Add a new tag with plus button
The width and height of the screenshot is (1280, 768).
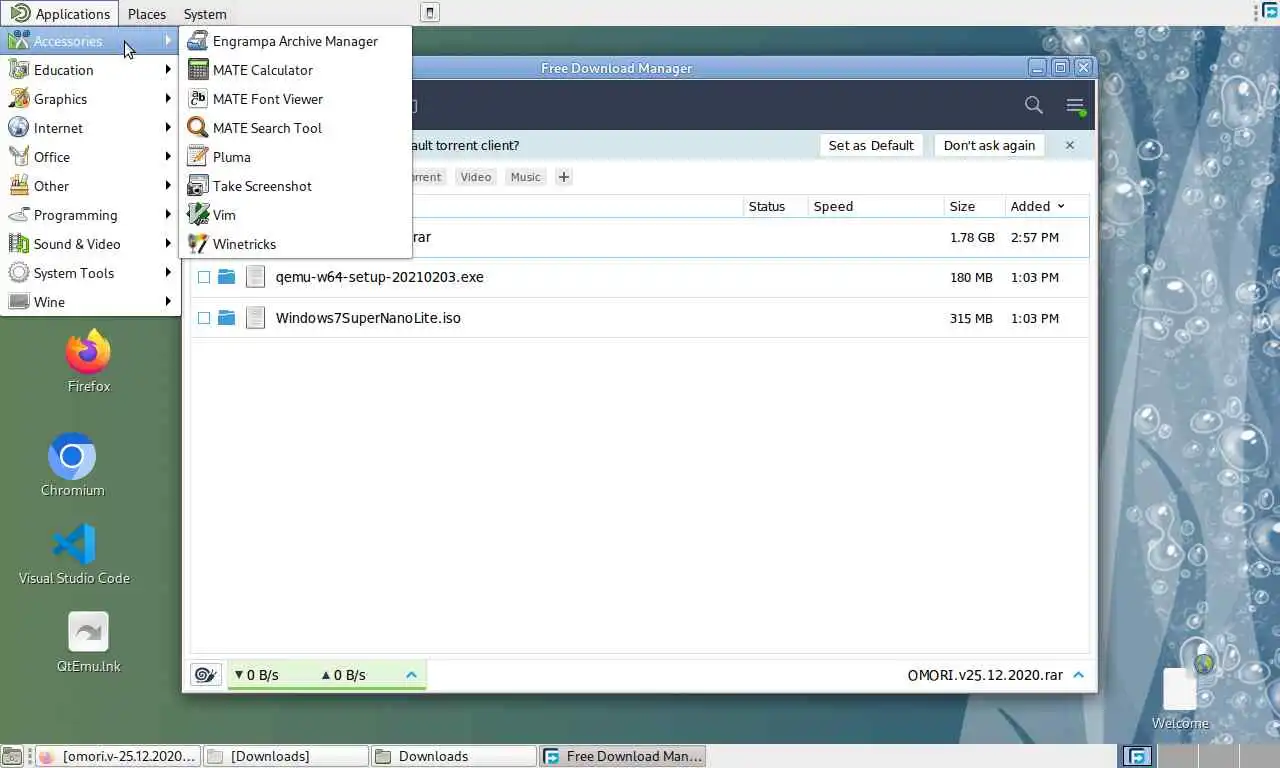[x=564, y=177]
